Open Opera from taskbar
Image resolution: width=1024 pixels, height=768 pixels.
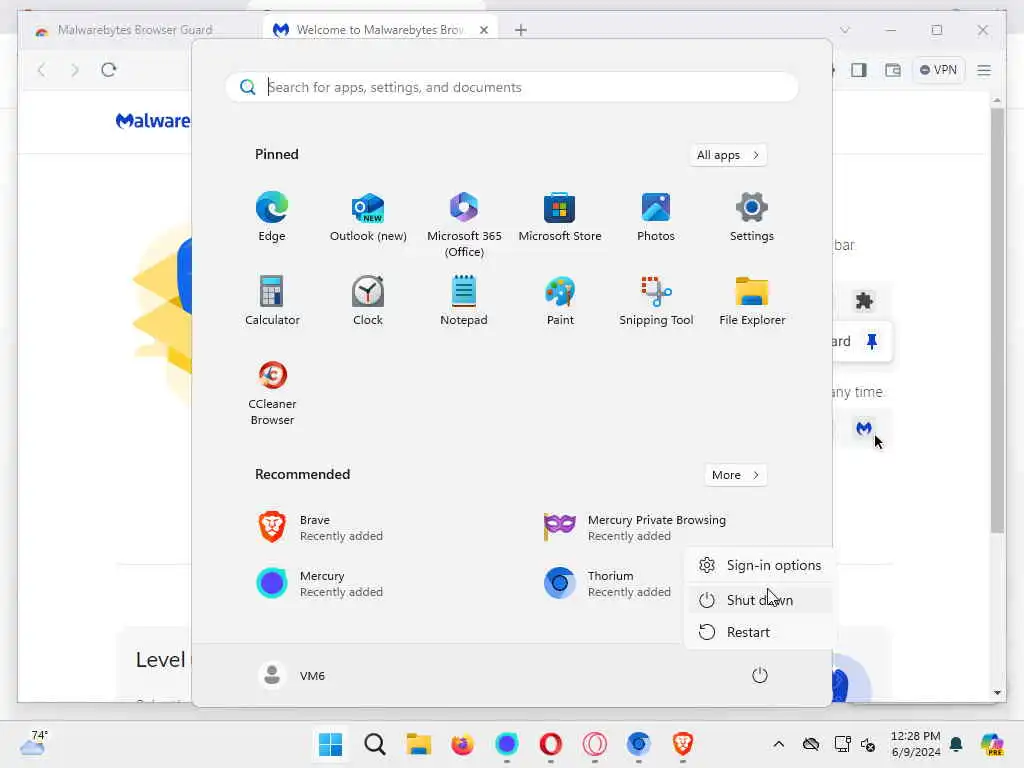(x=551, y=744)
